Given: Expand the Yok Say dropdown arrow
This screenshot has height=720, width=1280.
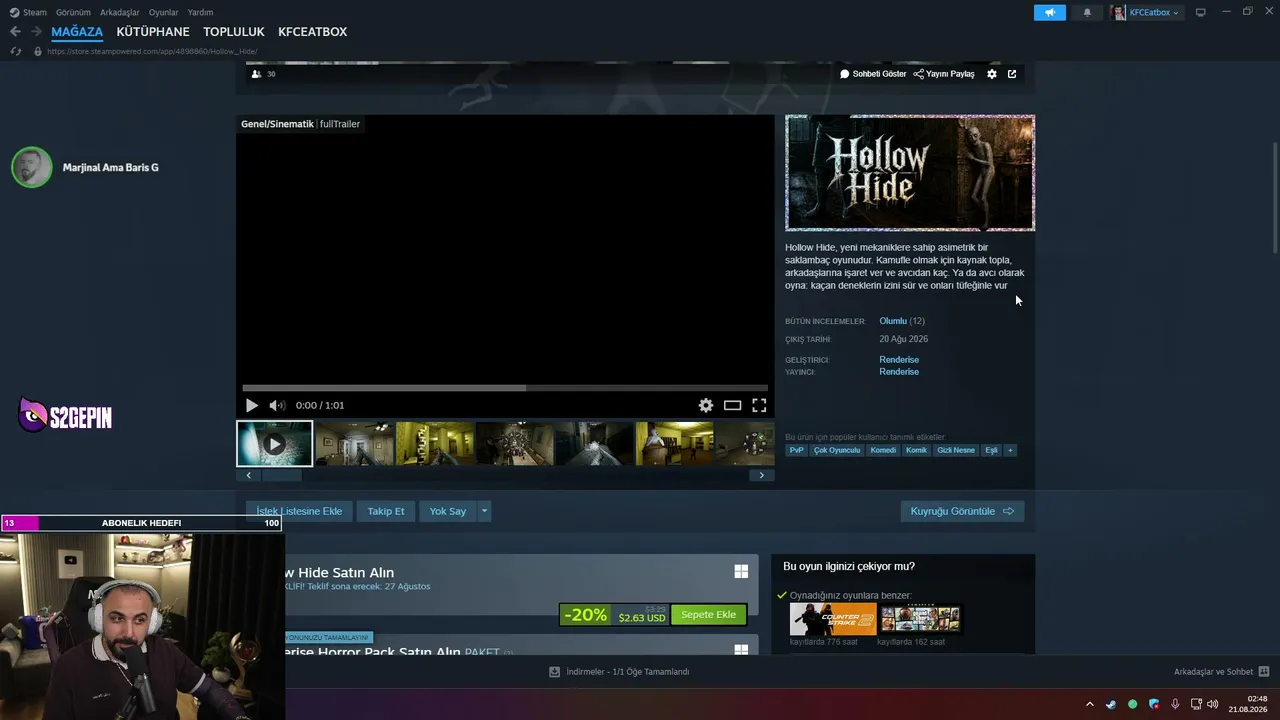Looking at the screenshot, I should tap(484, 511).
